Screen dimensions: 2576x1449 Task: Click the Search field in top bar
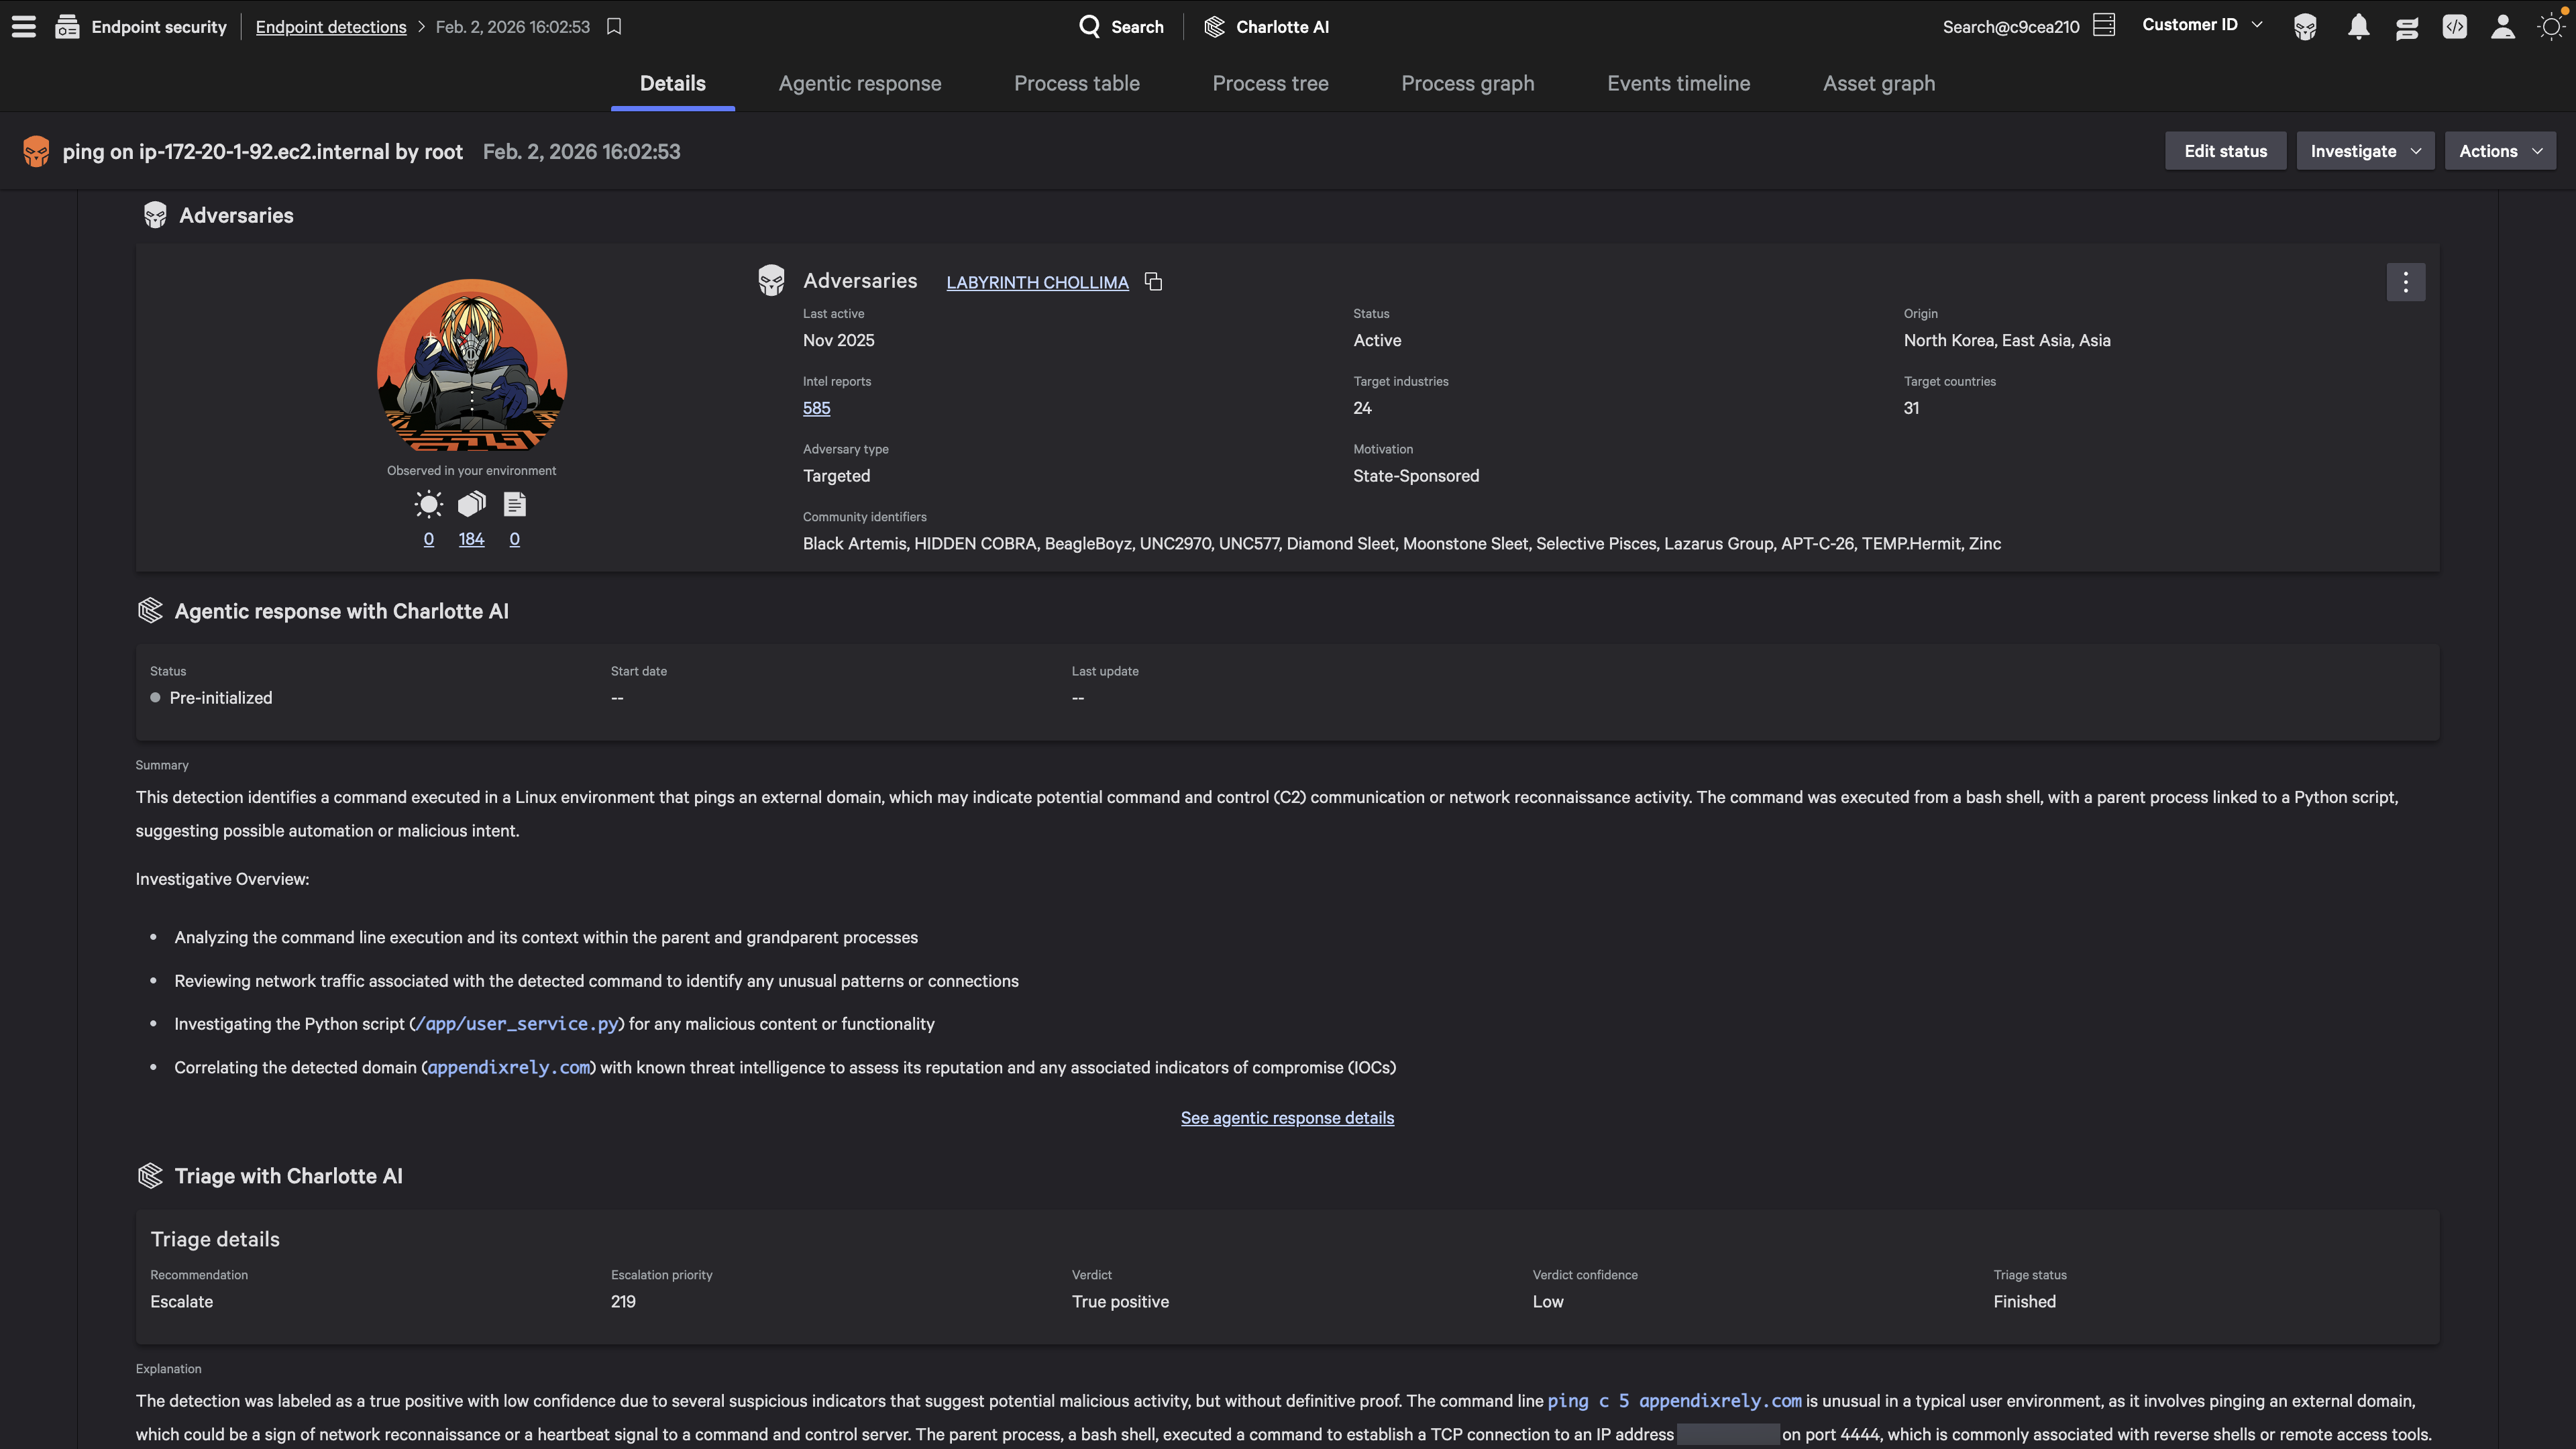coord(1122,27)
